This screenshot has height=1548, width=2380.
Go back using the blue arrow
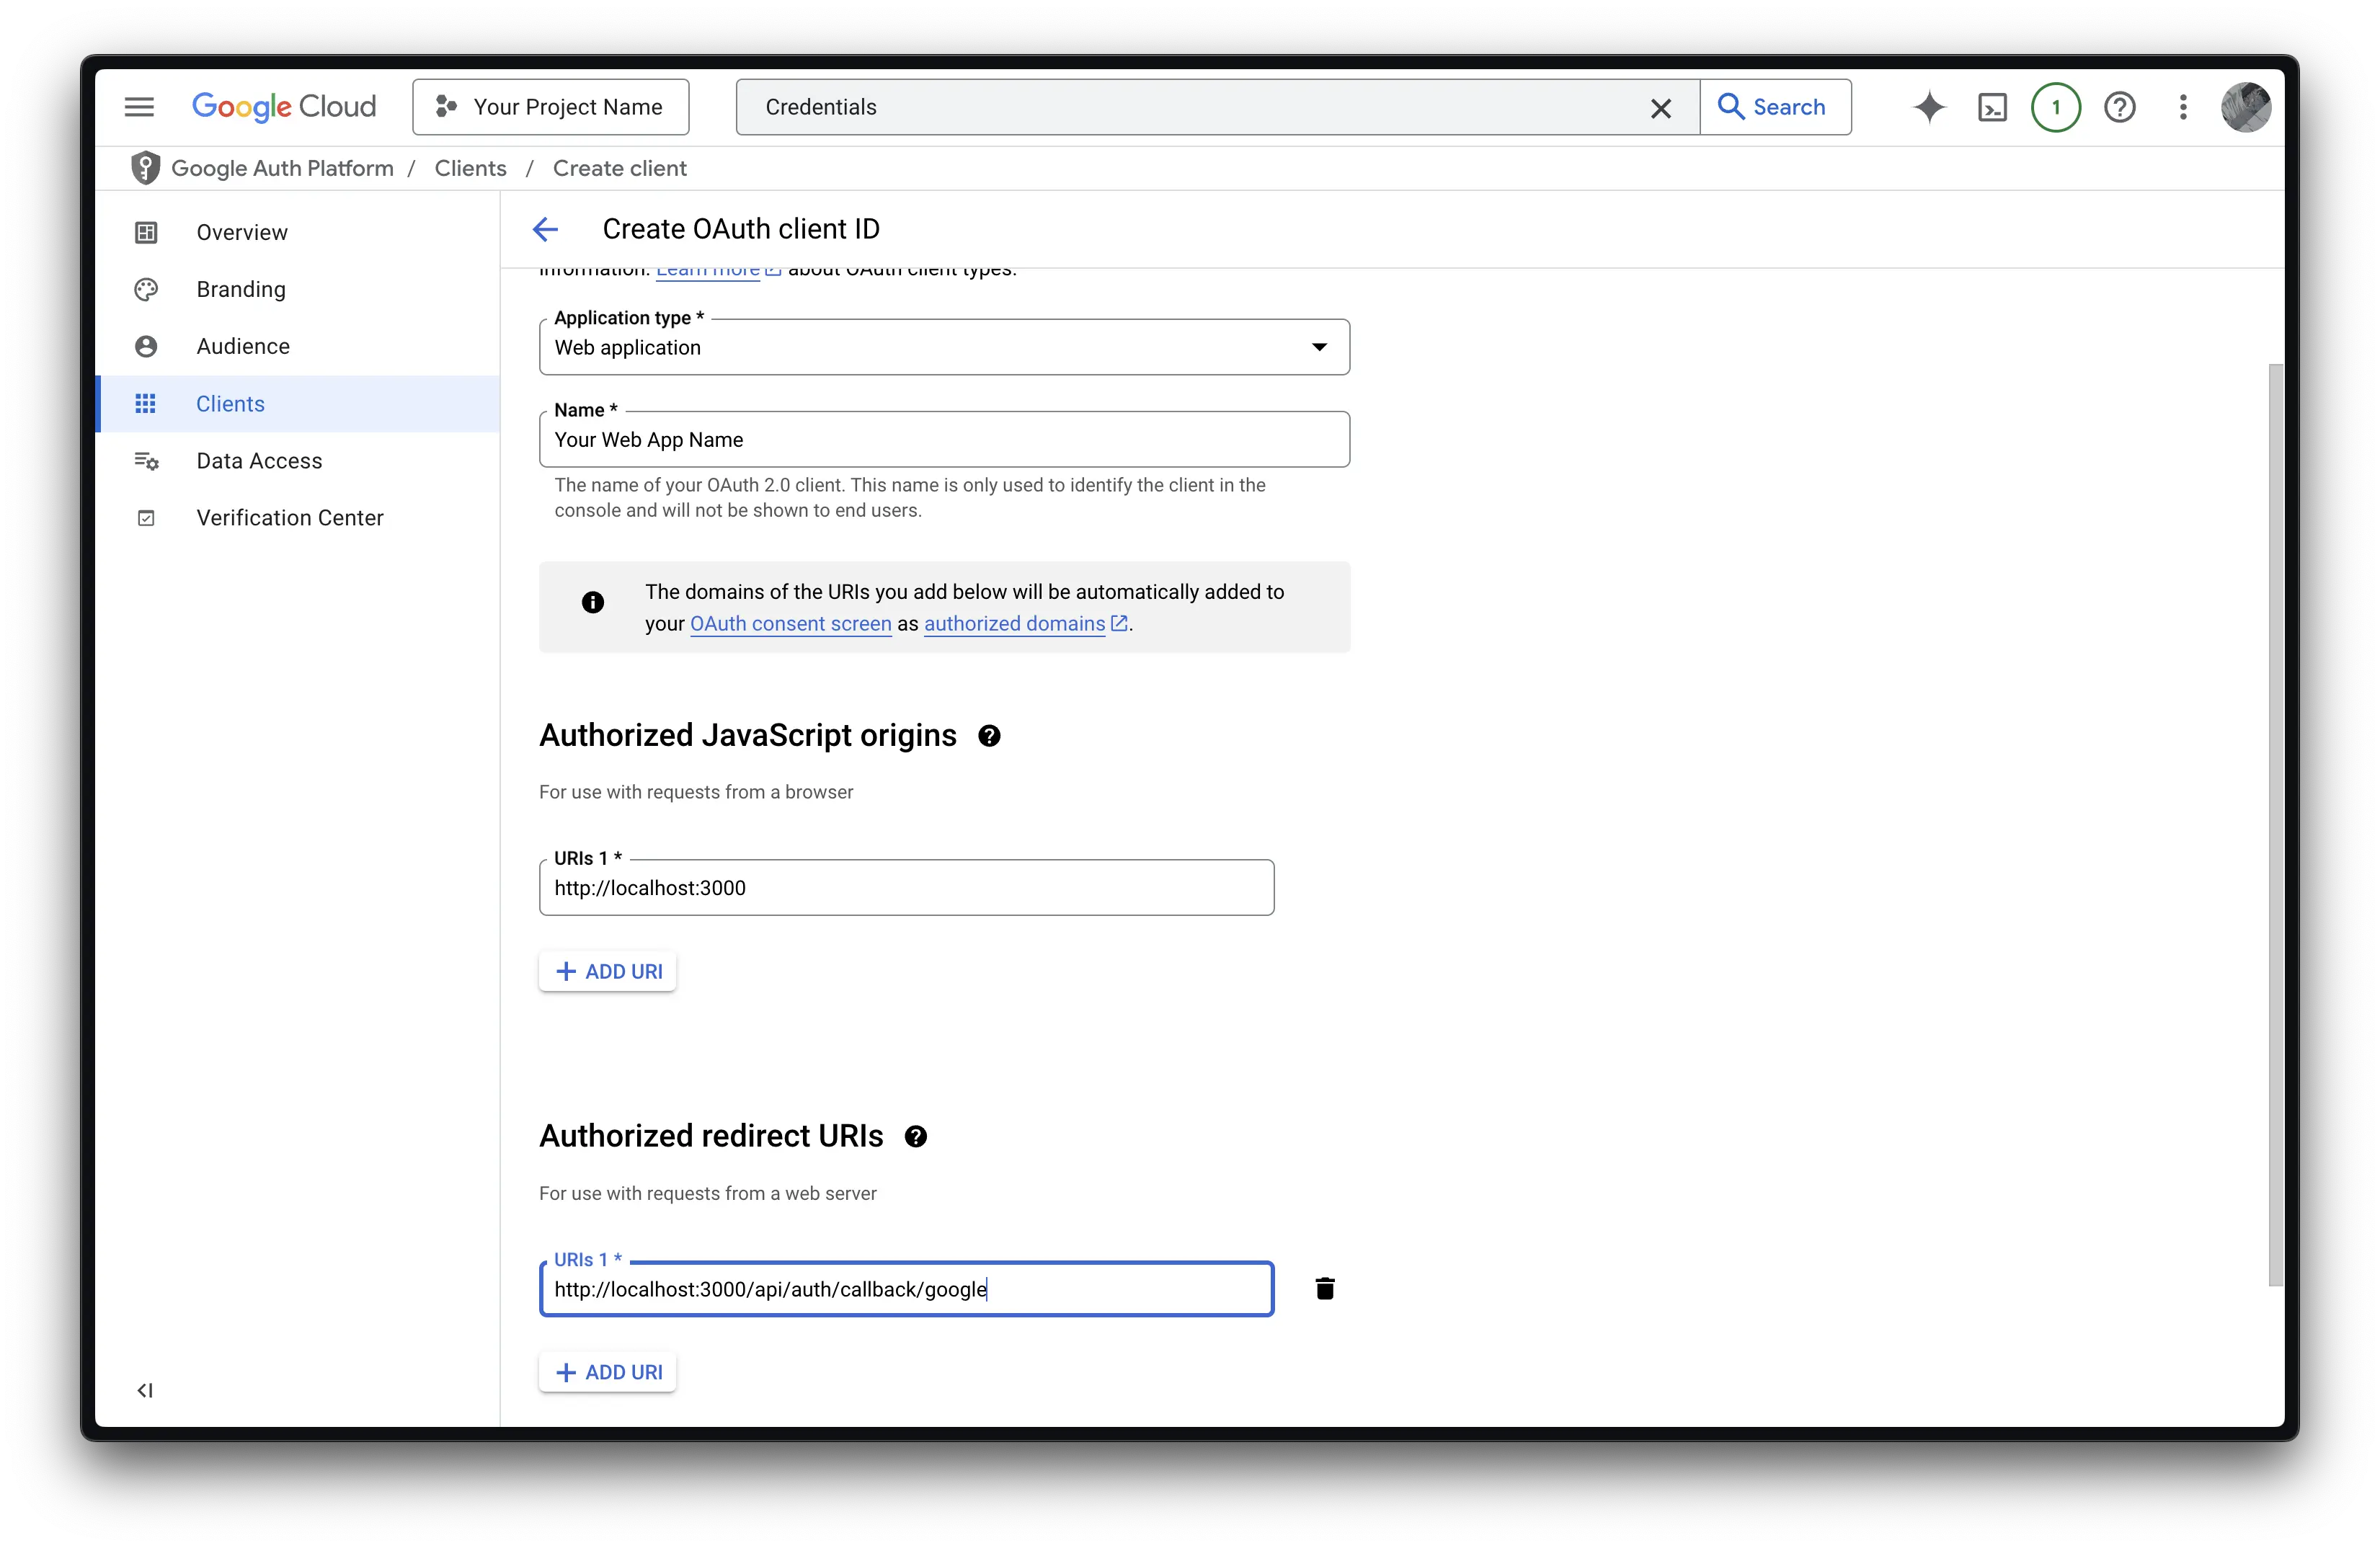[x=545, y=229]
